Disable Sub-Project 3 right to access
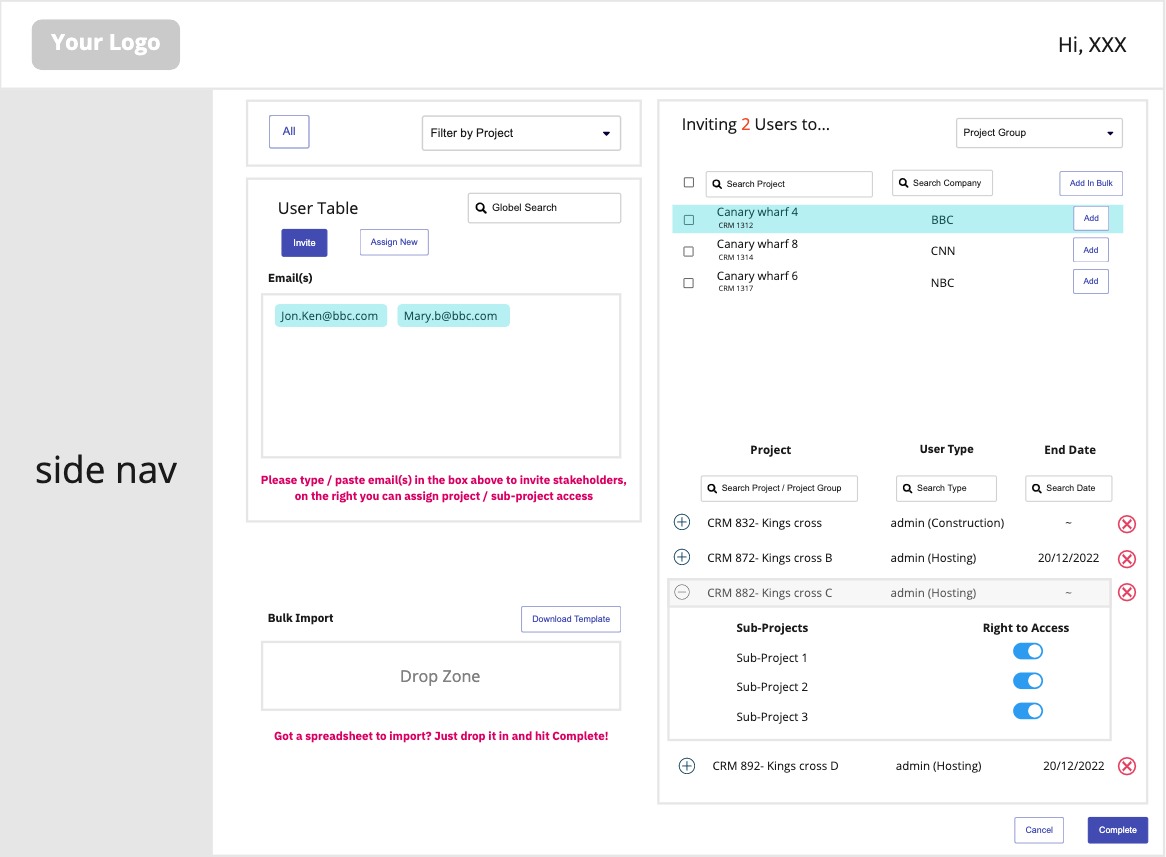The width and height of the screenshot is (1166, 857). (x=1027, y=711)
